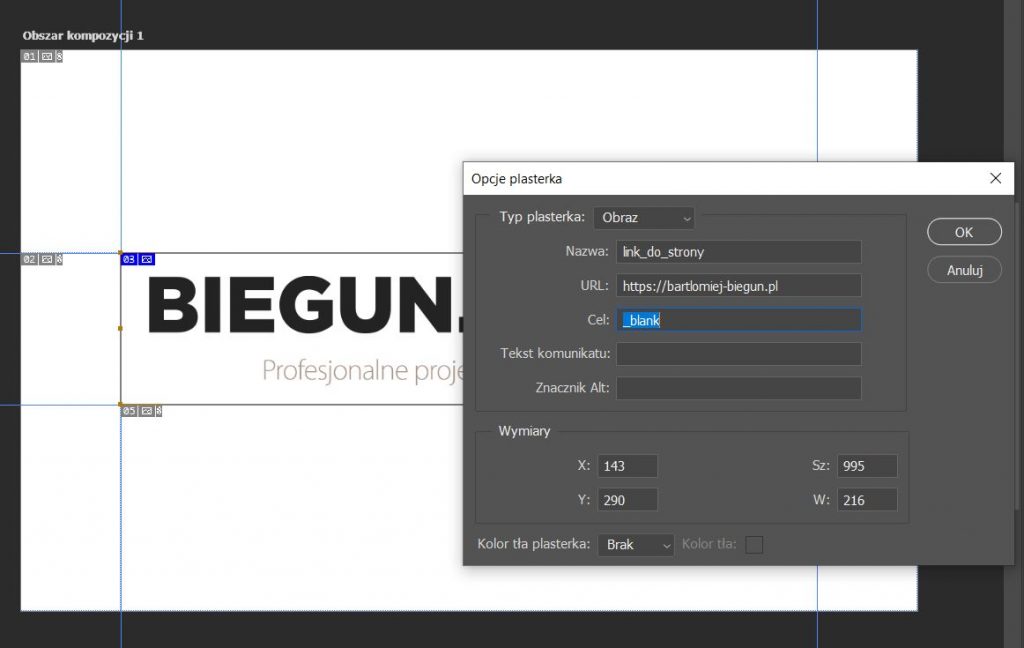Click the Tekst komunikatu field
The width and height of the screenshot is (1024, 648).
739,353
